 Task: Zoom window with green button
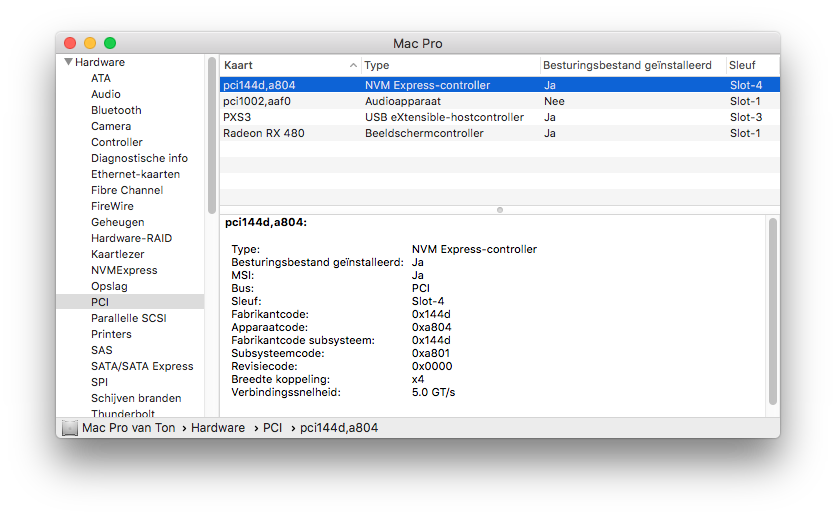110,43
